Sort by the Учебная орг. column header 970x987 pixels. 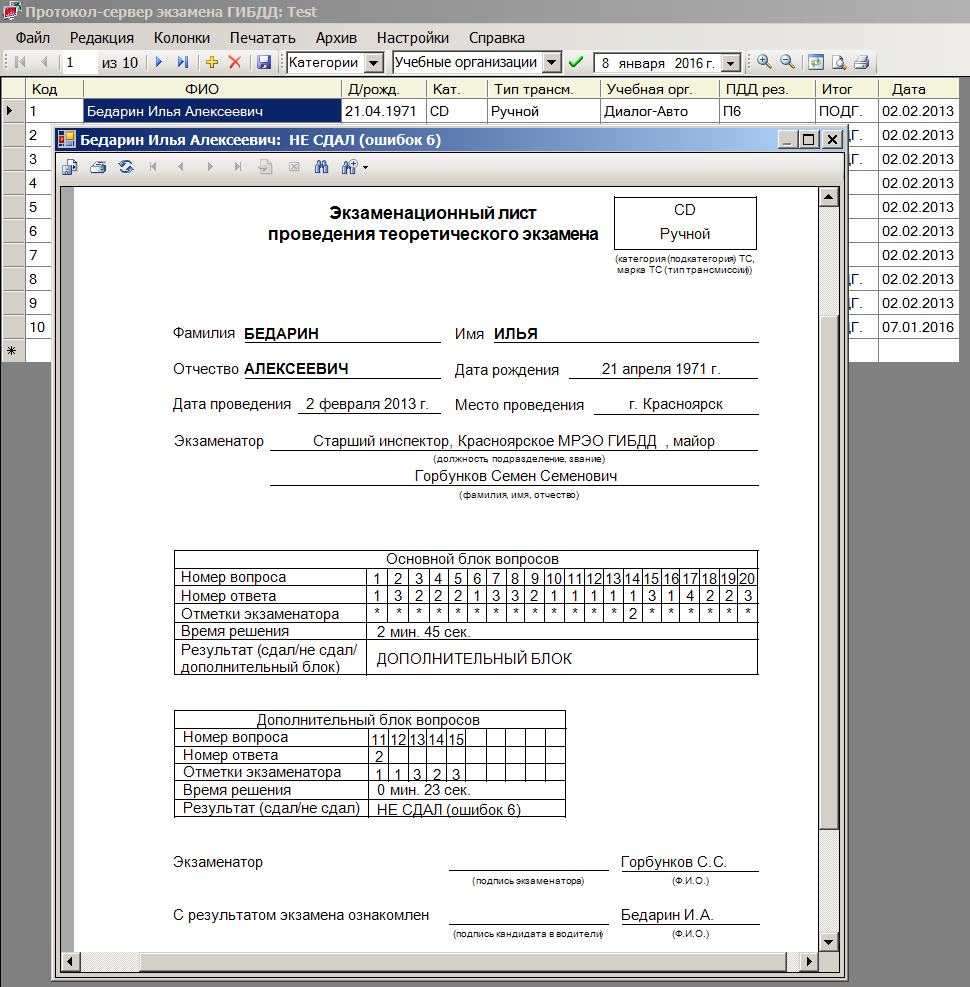[x=660, y=89]
